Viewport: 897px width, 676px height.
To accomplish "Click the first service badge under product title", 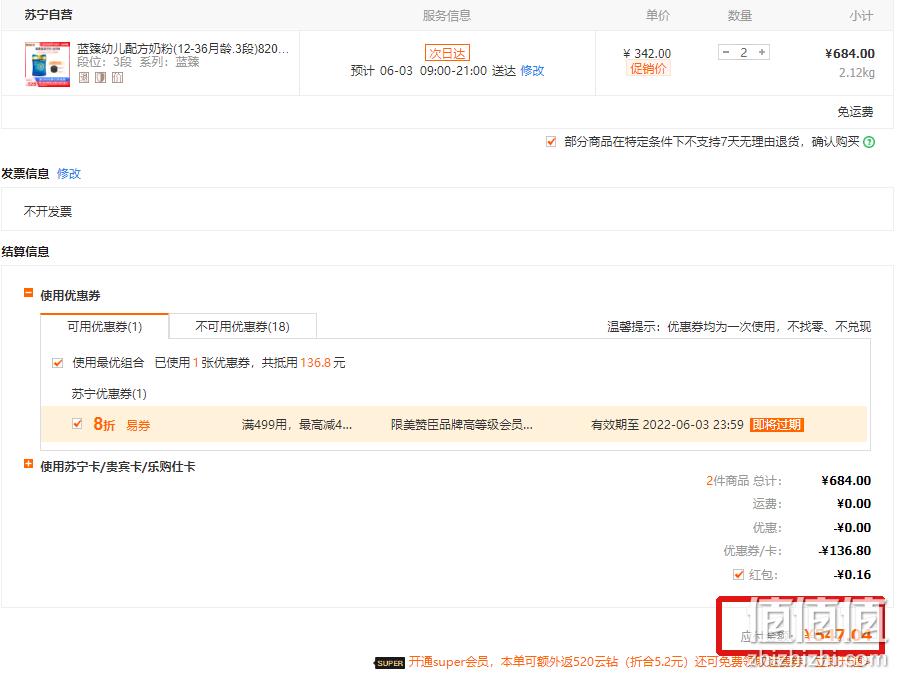I will click(x=84, y=77).
